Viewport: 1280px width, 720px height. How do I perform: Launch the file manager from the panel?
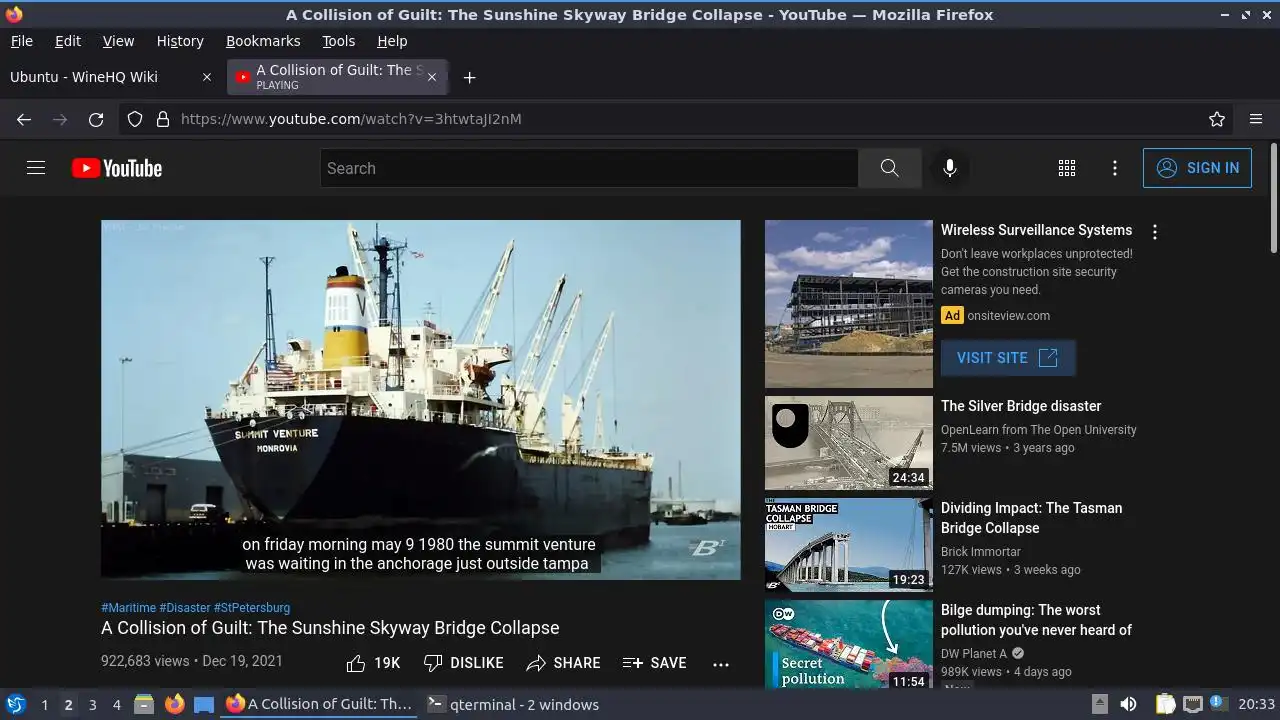tap(144, 704)
